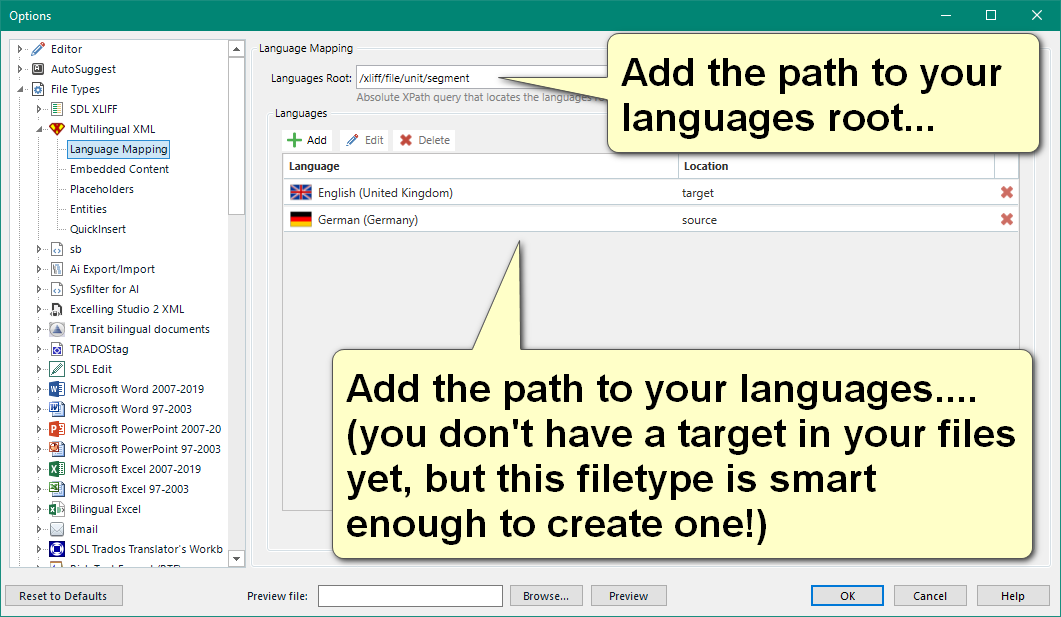Click the UK flag icon

pos(300,193)
